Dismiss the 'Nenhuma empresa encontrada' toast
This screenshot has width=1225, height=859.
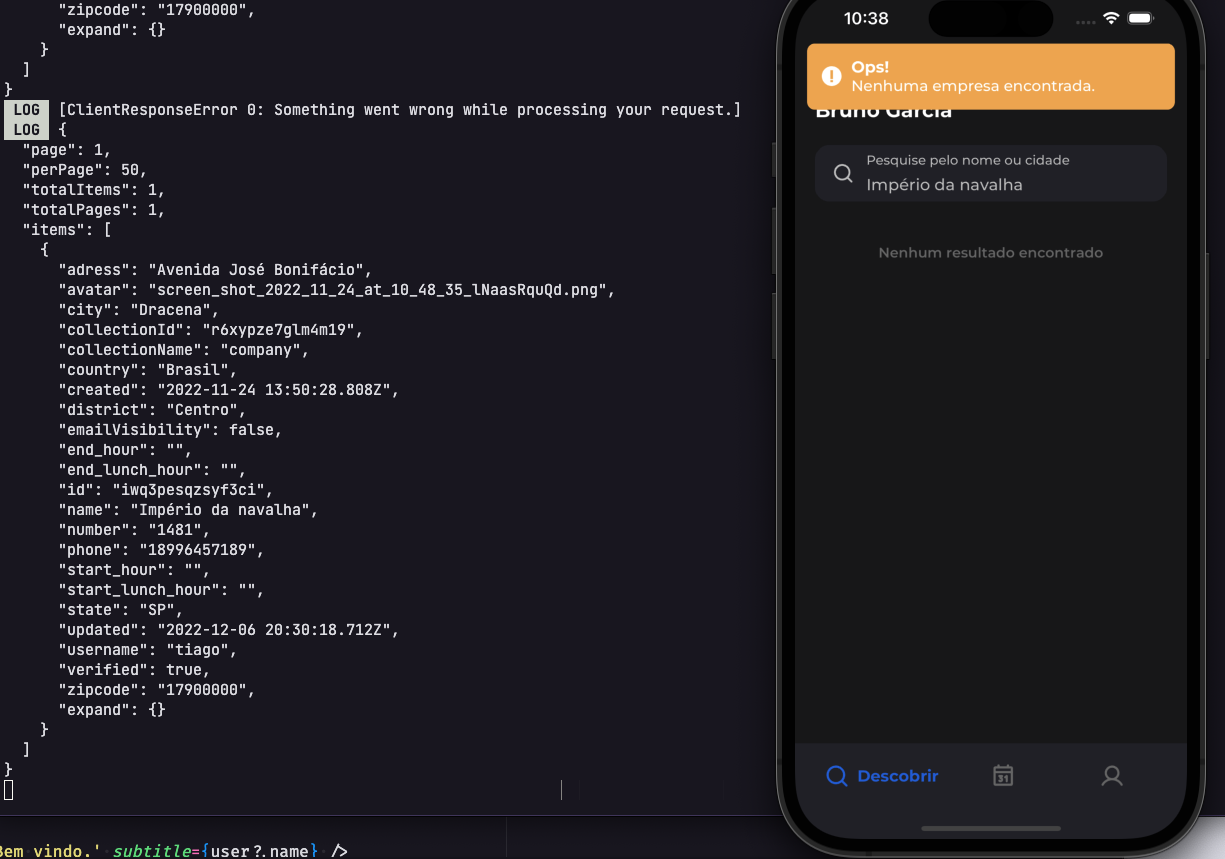991,76
